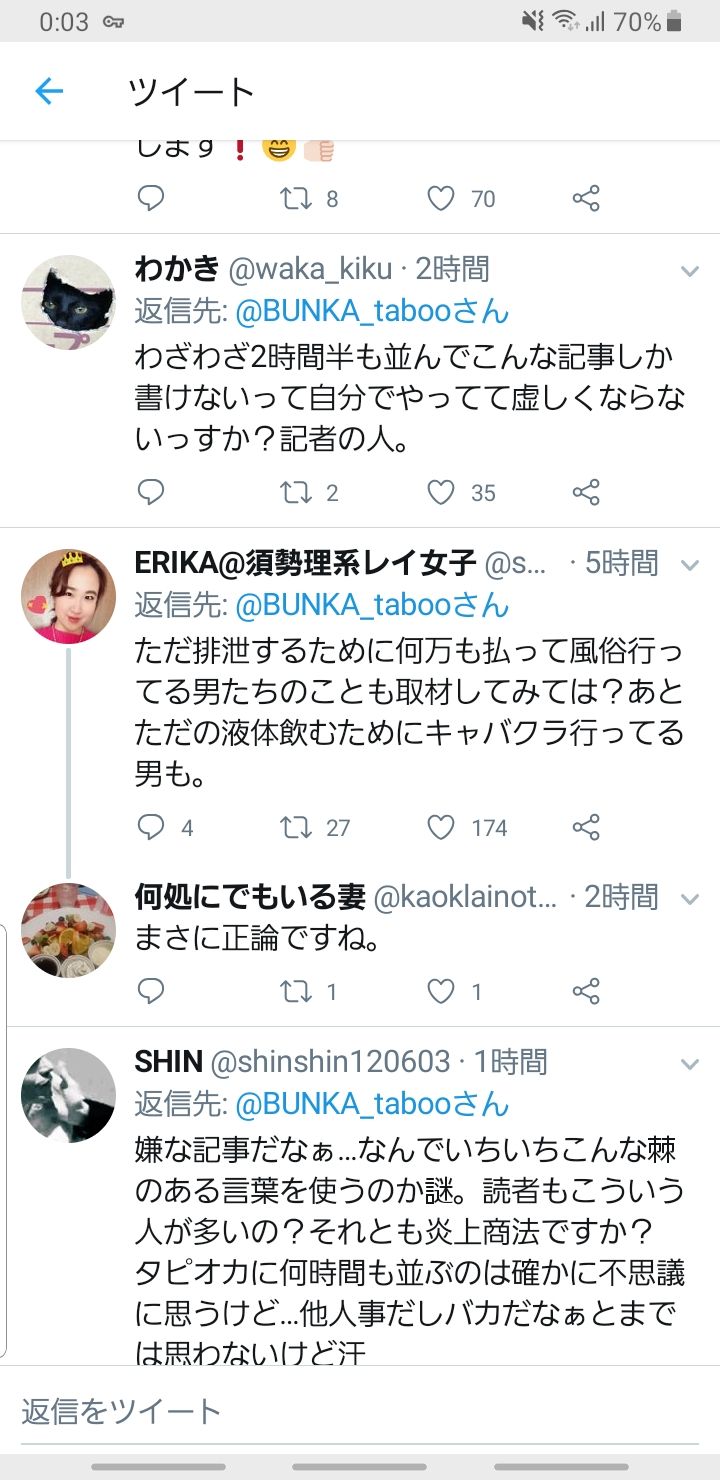Retweet わかき's tweet with 2 retweets
Viewport: 720px width, 1480px height.
pyautogui.click(x=296, y=492)
